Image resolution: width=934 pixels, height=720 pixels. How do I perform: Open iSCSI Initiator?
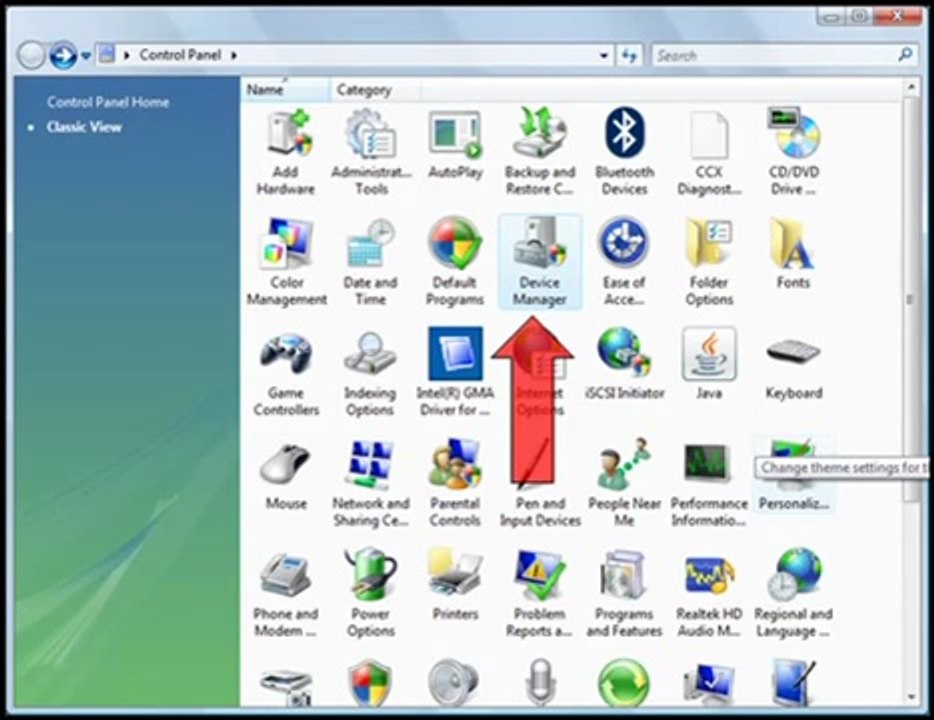[x=624, y=365]
